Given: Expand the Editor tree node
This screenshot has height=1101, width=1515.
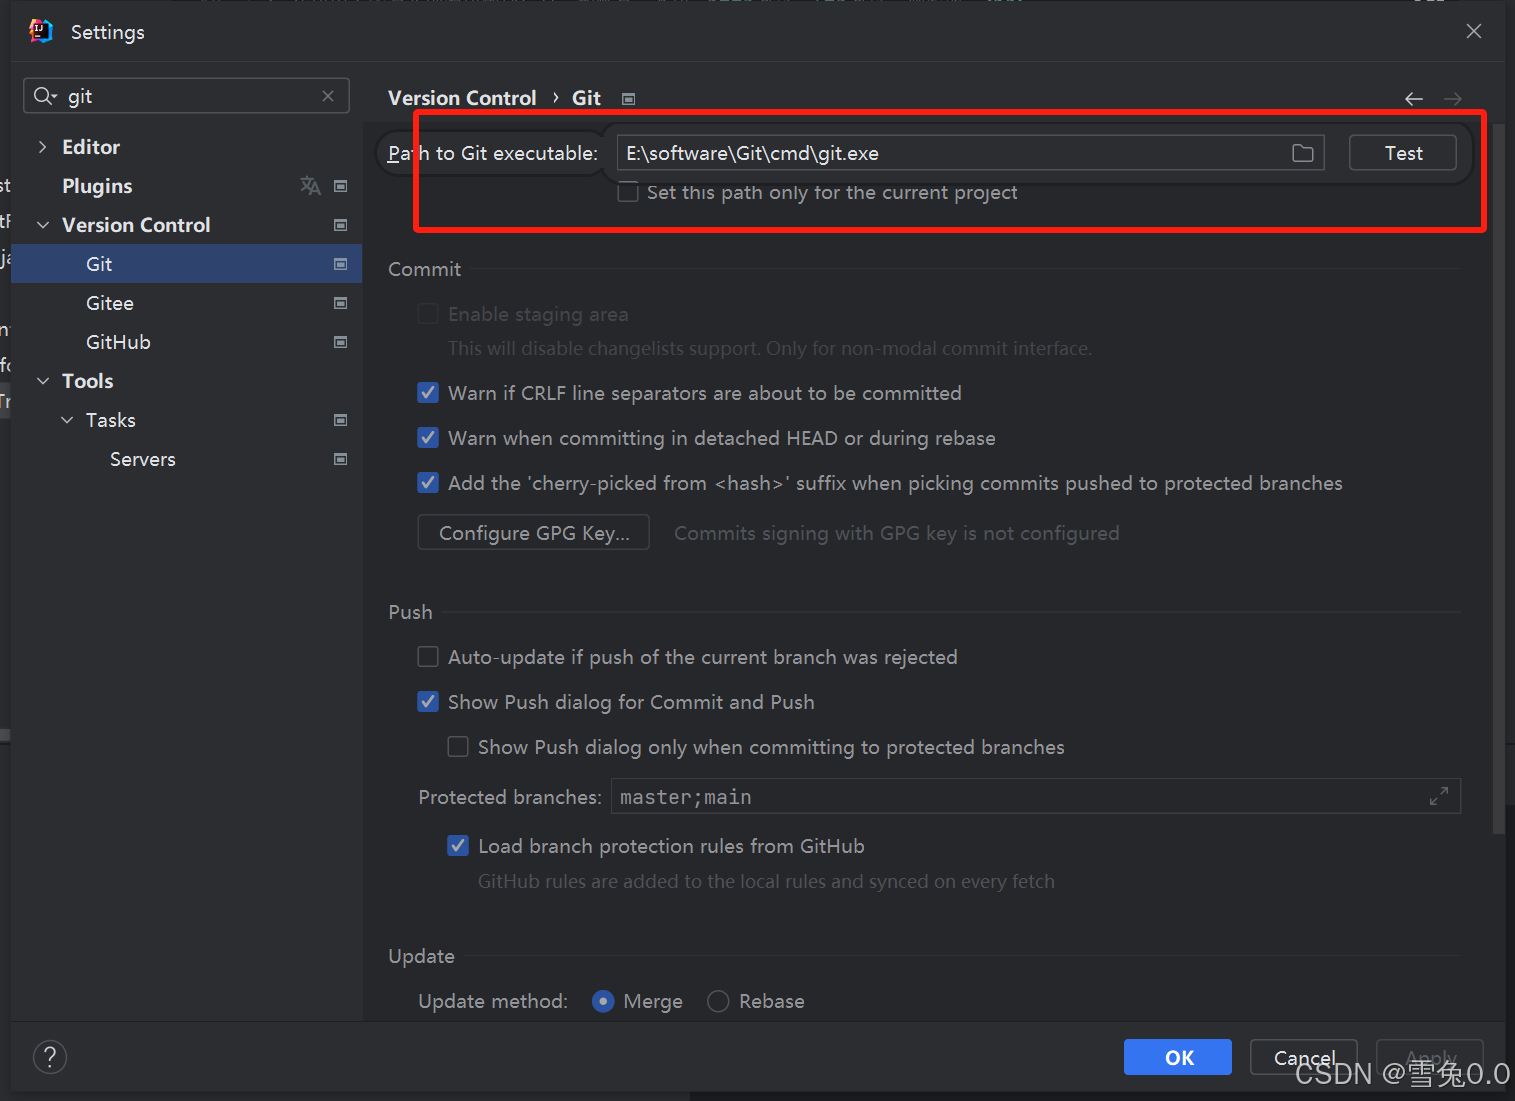Looking at the screenshot, I should (42, 147).
